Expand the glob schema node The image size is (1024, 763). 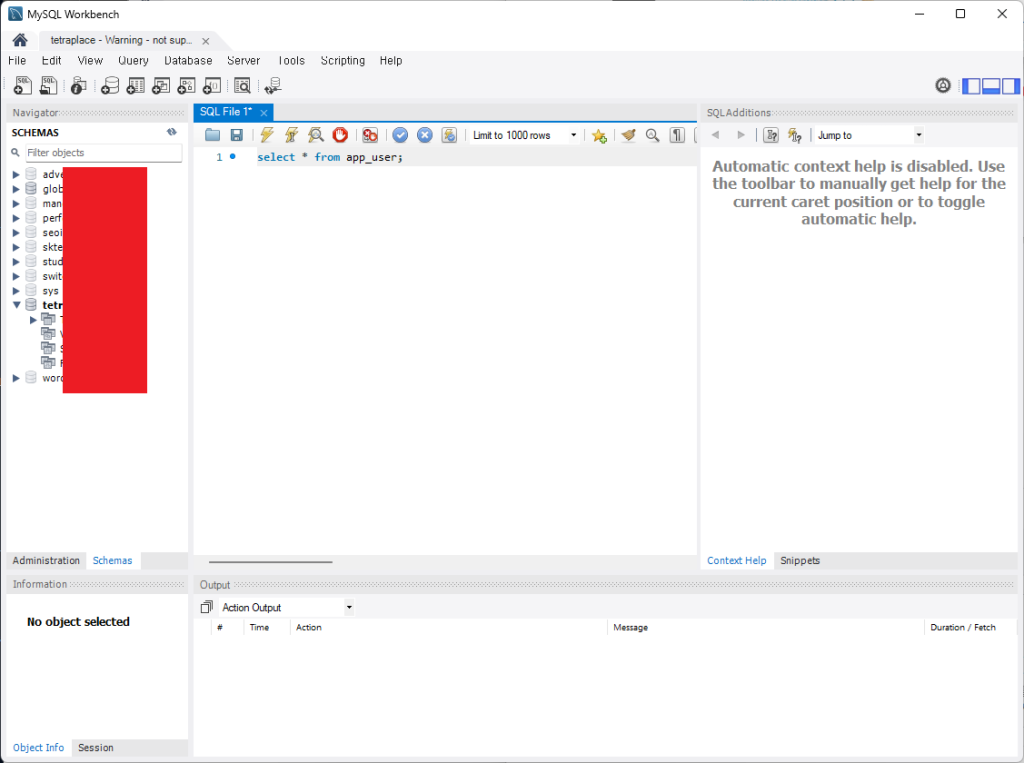[x=16, y=189]
